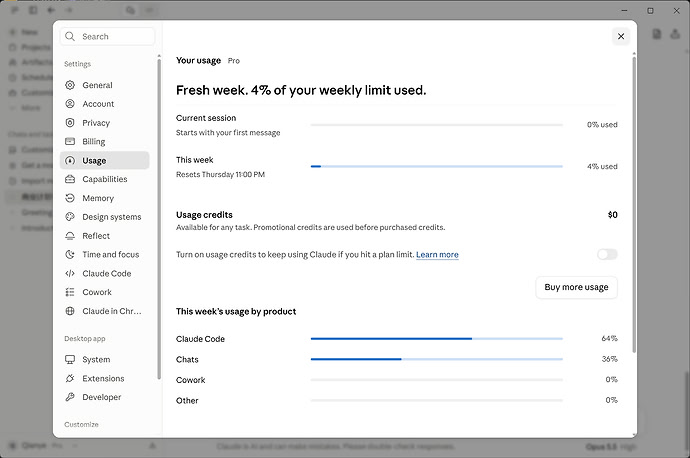Open Account settings via person icon

70,104
